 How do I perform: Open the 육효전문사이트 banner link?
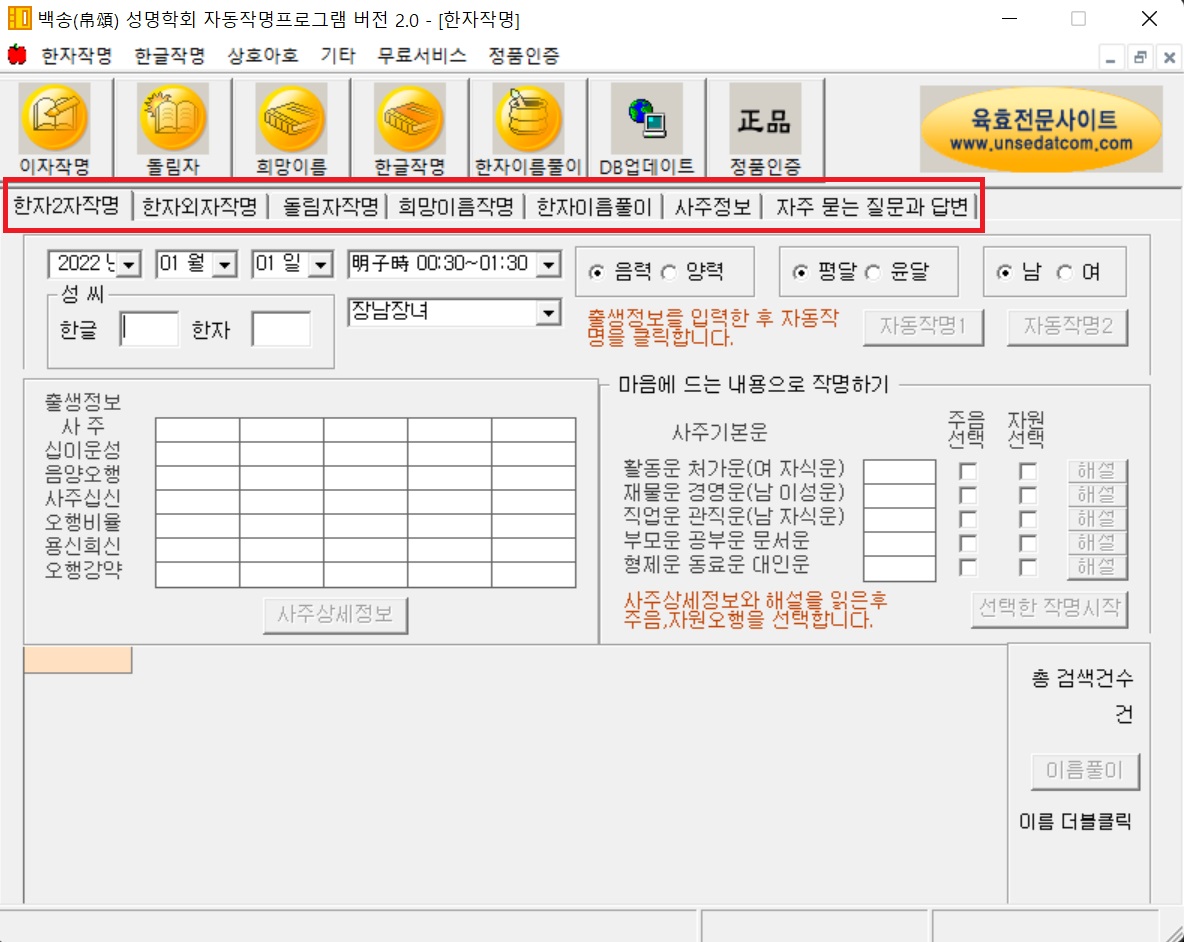coord(1041,129)
